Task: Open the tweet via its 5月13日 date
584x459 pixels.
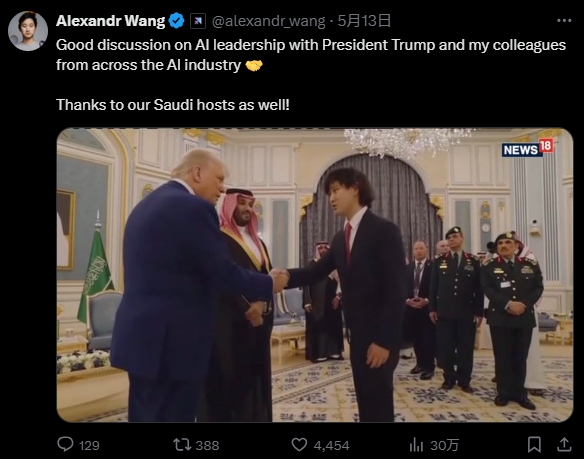Action: 364,21
